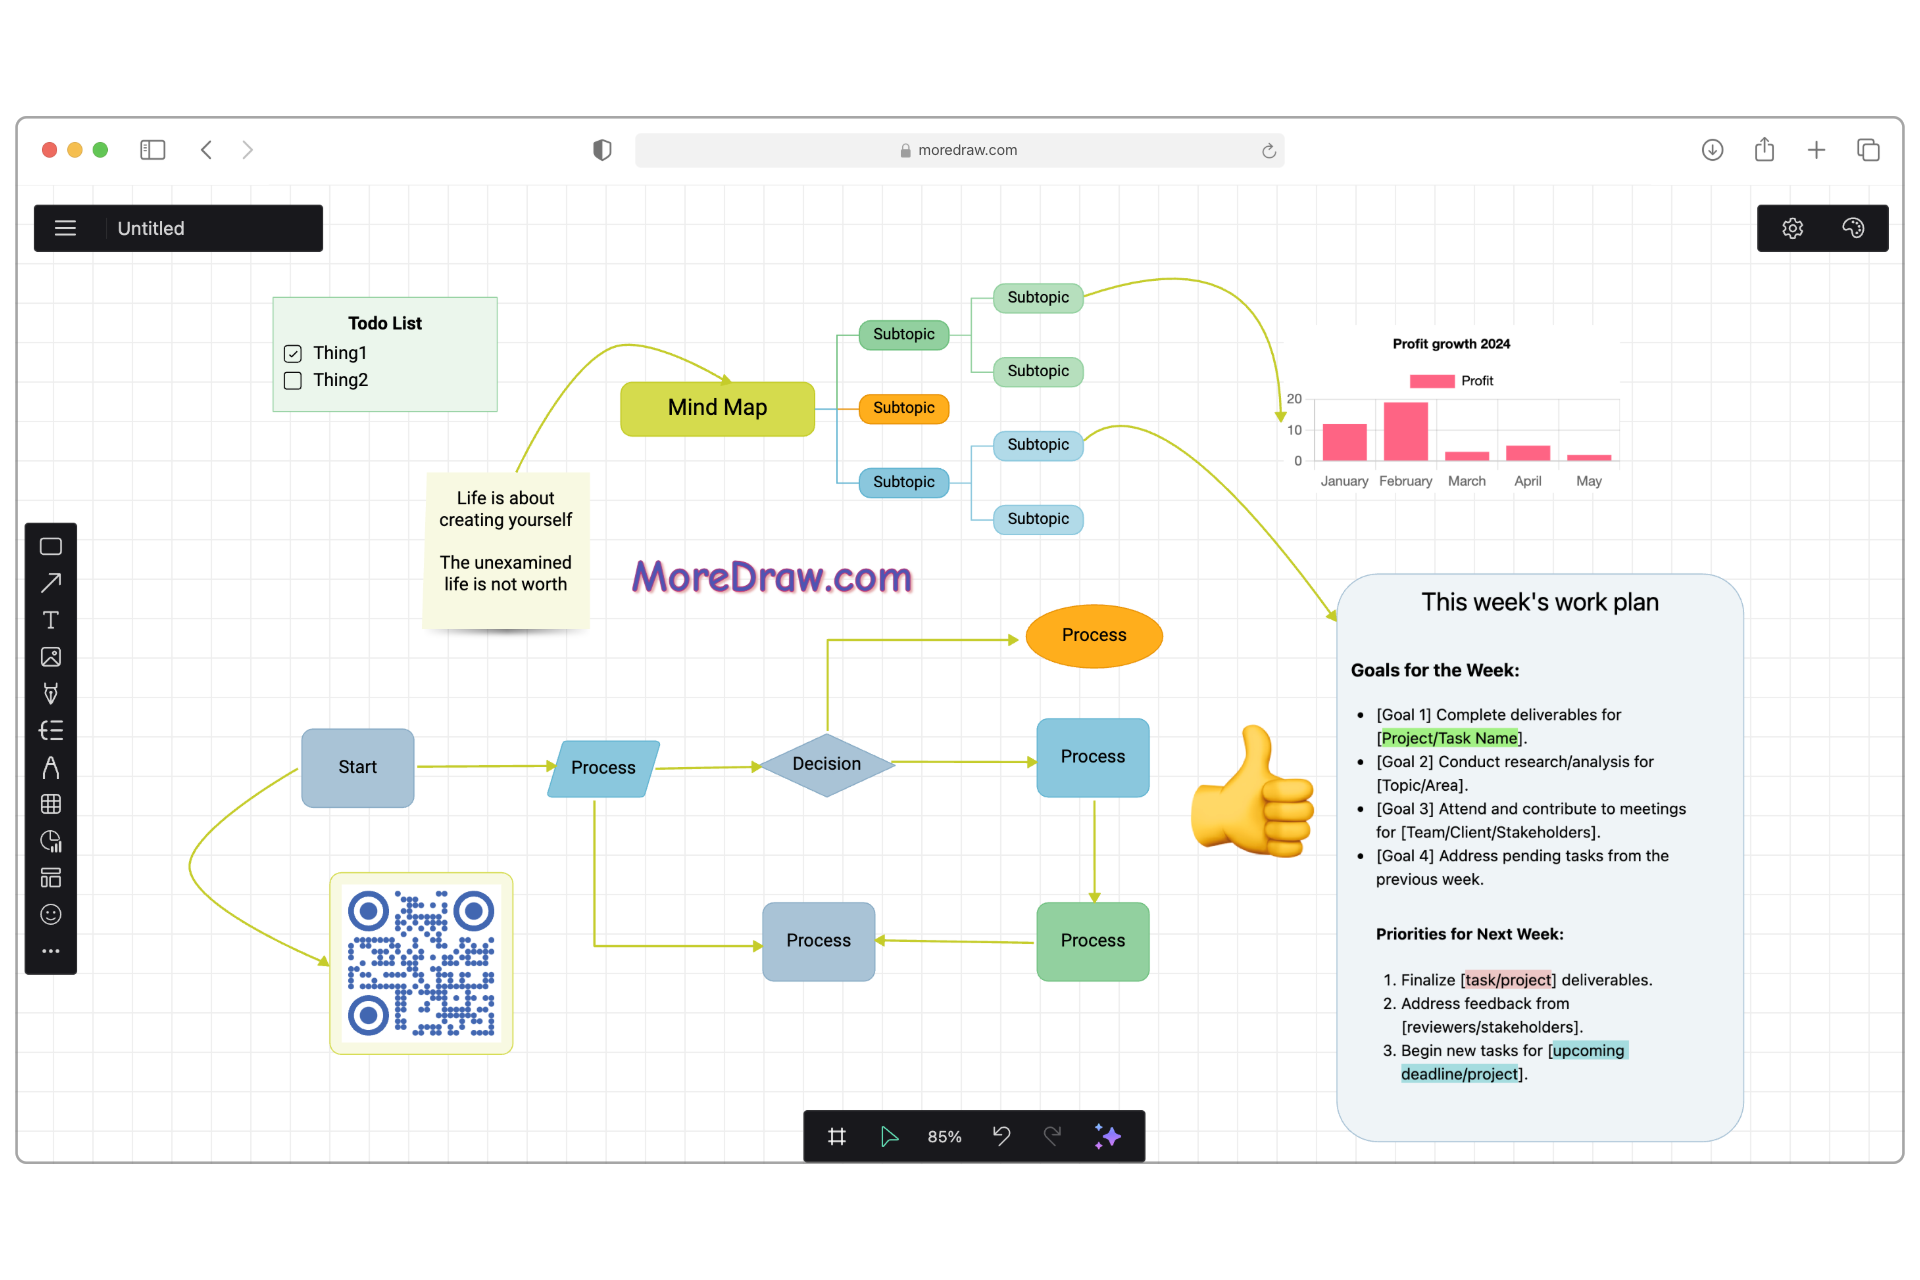Click the Priorities for Next Week heading
The width and height of the screenshot is (1920, 1280).
1470,935
